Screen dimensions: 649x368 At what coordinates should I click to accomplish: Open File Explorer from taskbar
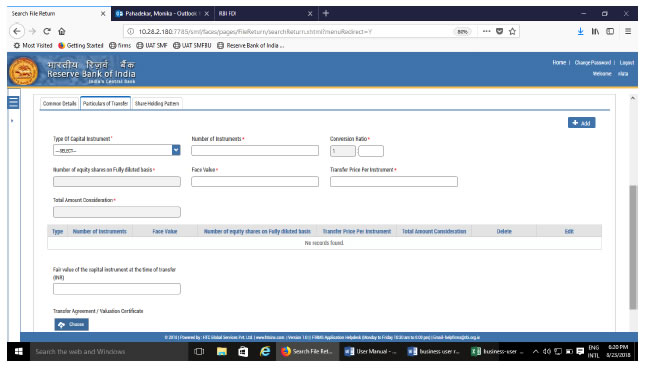click(x=222, y=351)
